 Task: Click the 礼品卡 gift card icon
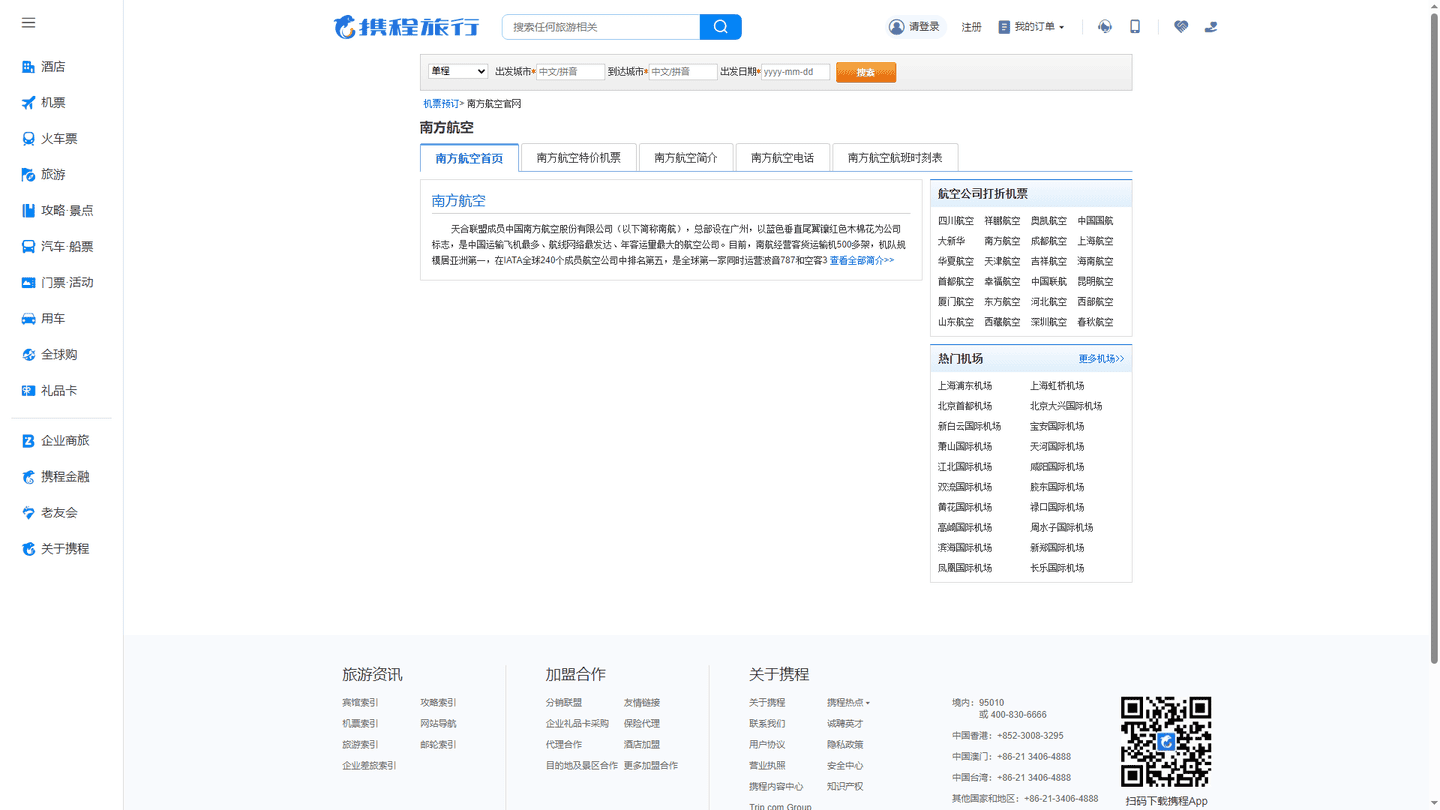(x=28, y=391)
